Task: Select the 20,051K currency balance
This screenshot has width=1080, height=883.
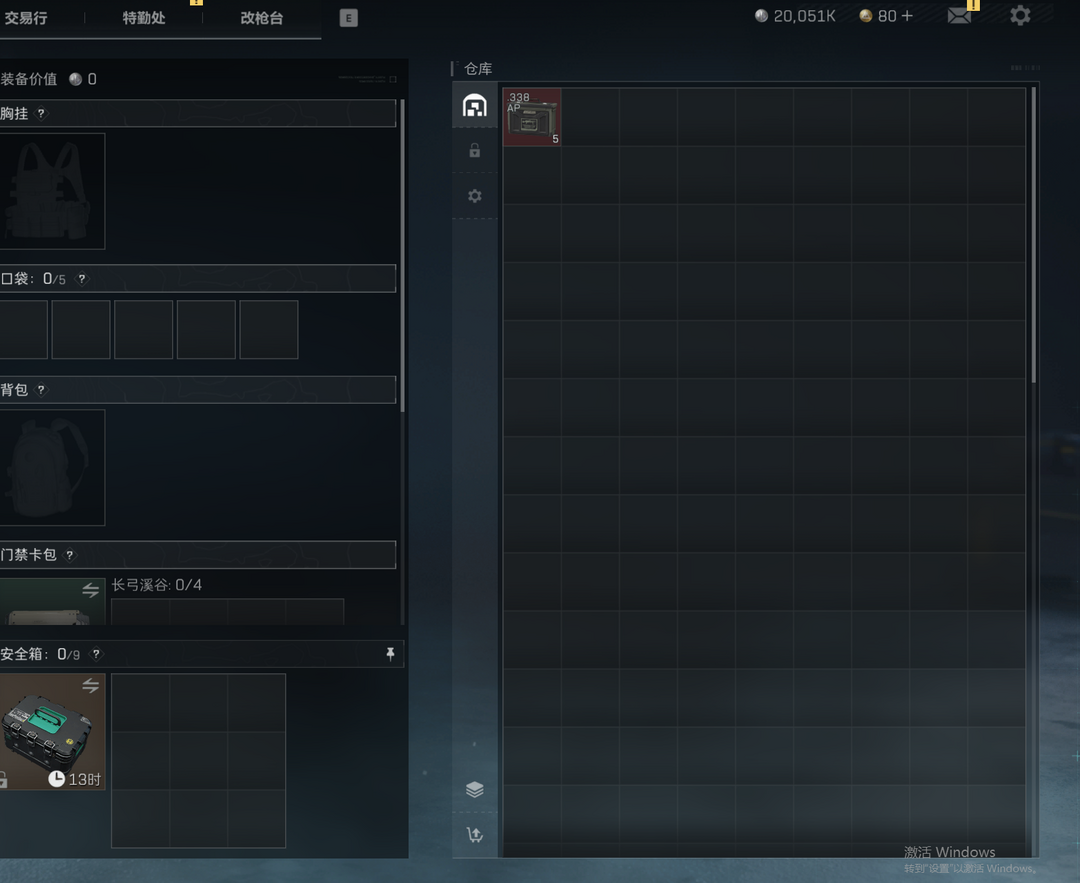Action: coord(796,16)
